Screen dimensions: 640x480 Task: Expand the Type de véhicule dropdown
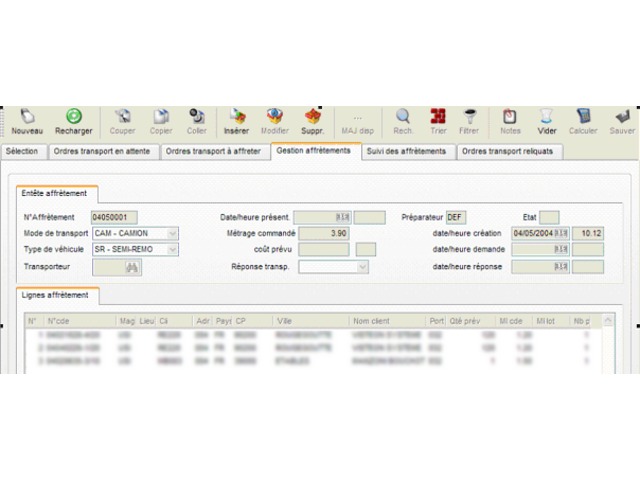click(x=172, y=250)
